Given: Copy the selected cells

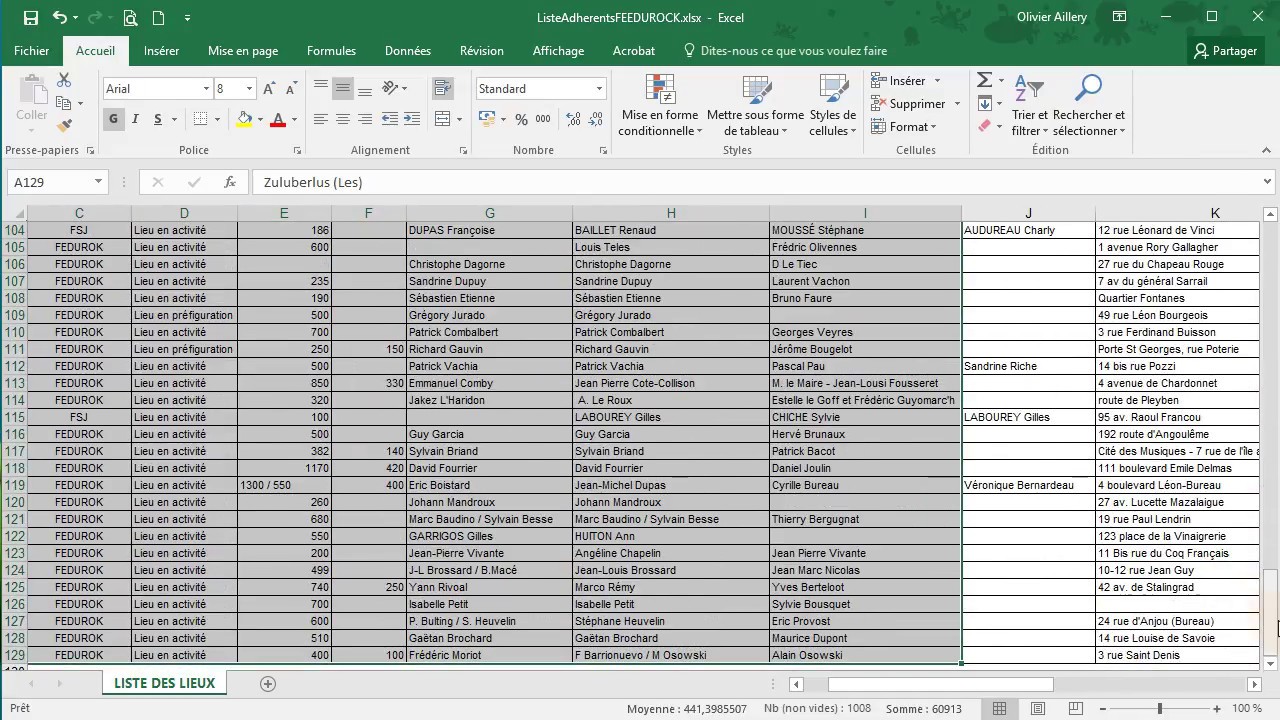Looking at the screenshot, I should click(64, 103).
